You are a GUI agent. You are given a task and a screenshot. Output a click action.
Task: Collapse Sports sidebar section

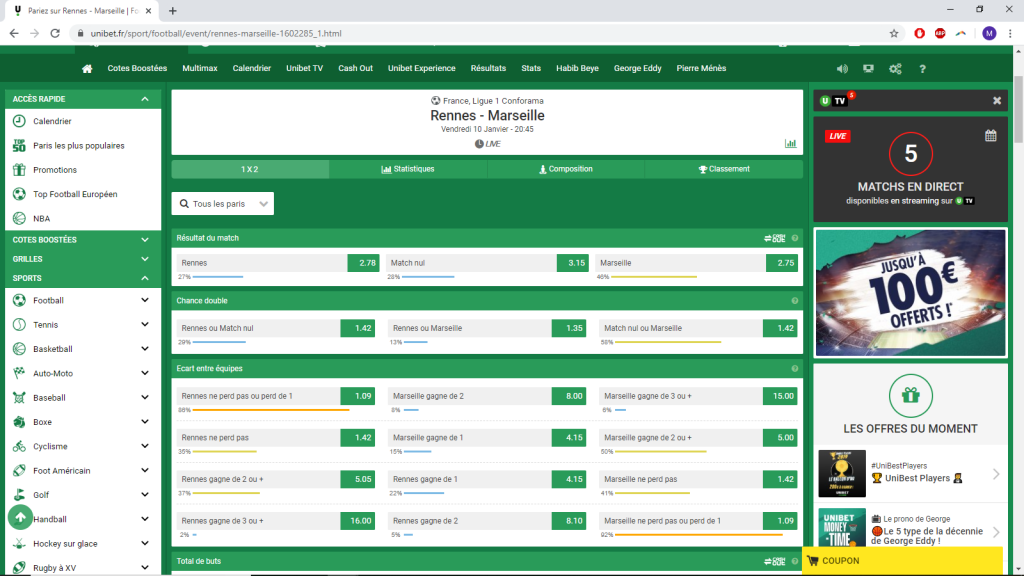pyautogui.click(x=145, y=278)
